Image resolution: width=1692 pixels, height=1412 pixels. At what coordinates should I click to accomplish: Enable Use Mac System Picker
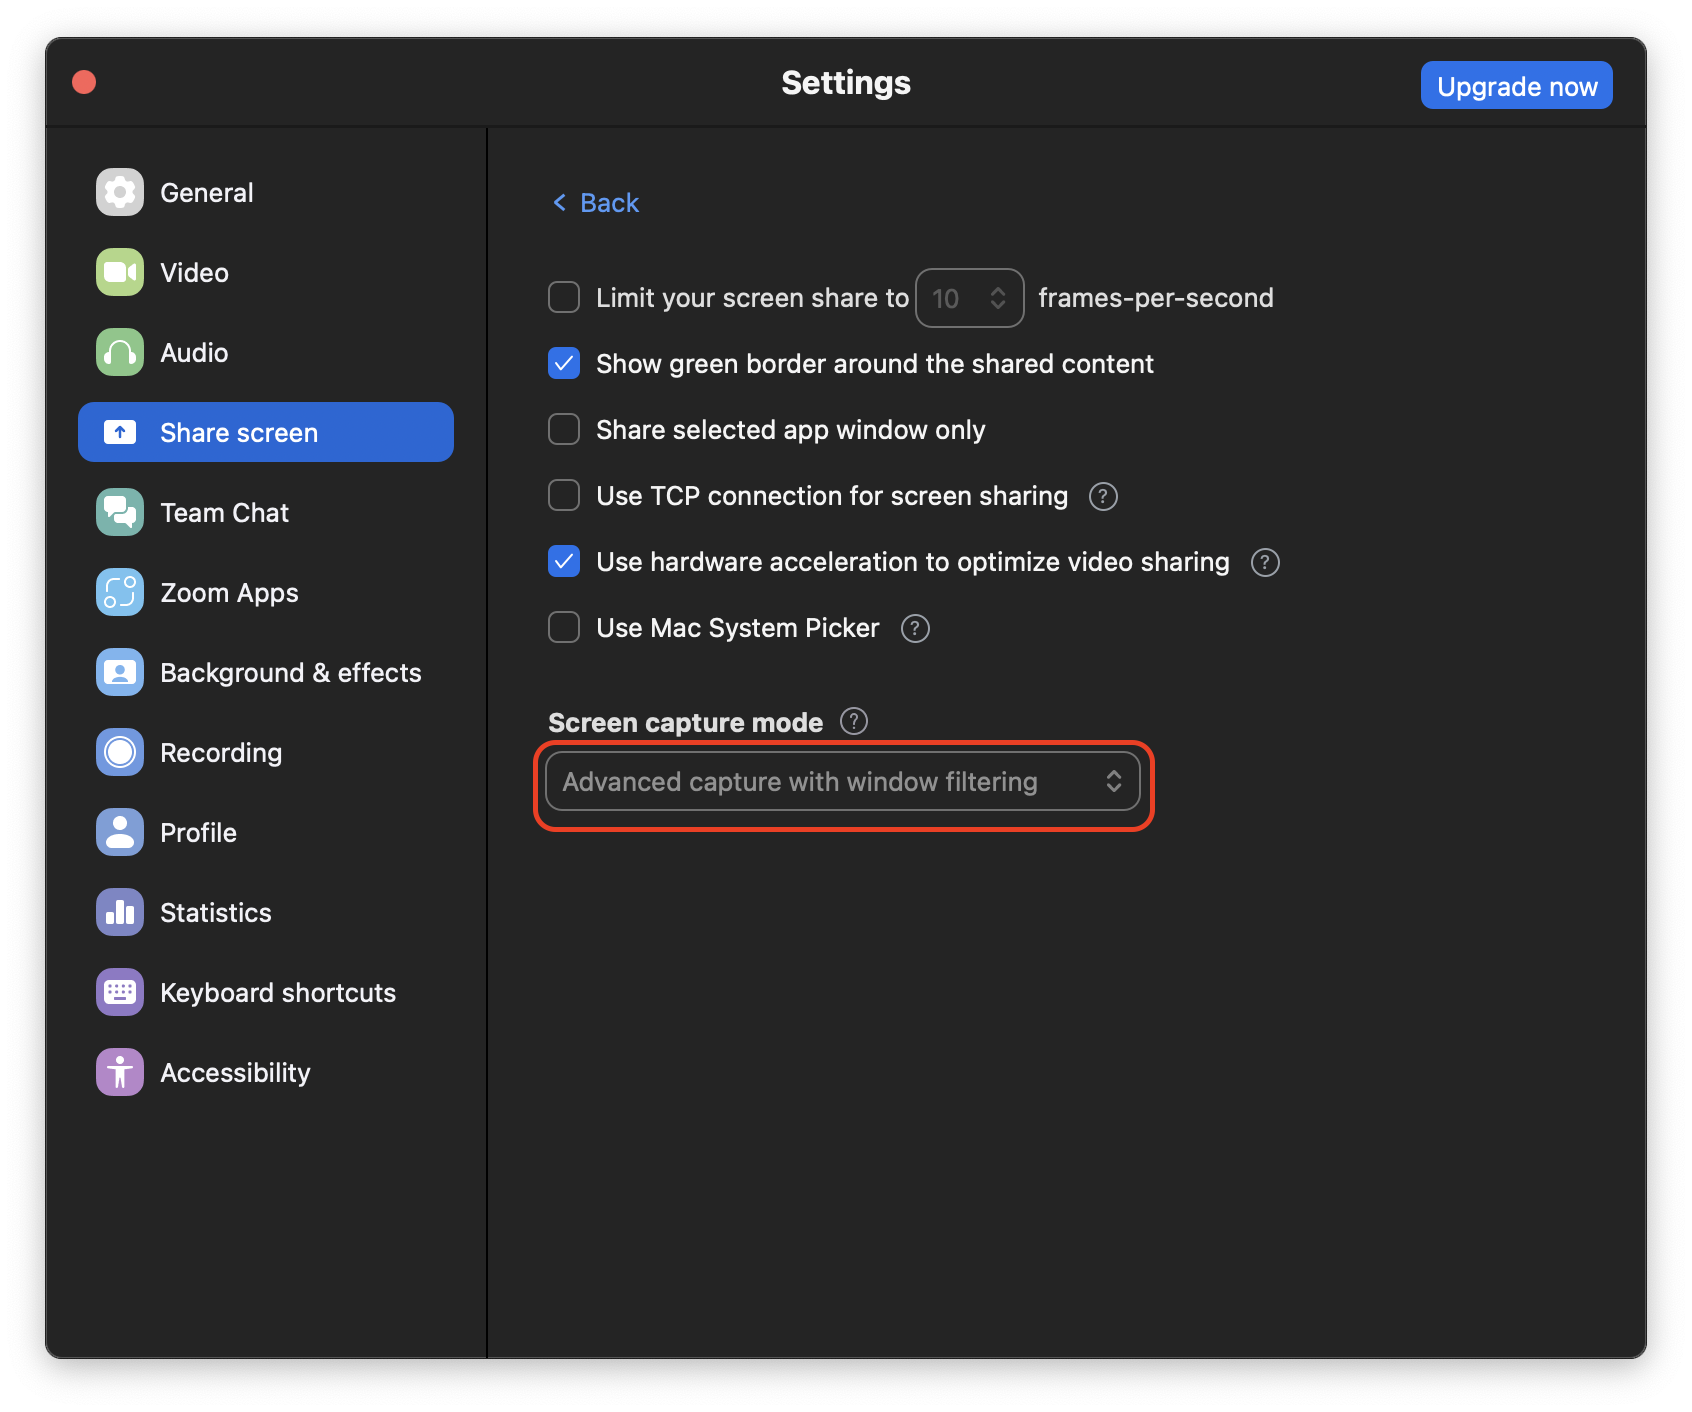563,627
